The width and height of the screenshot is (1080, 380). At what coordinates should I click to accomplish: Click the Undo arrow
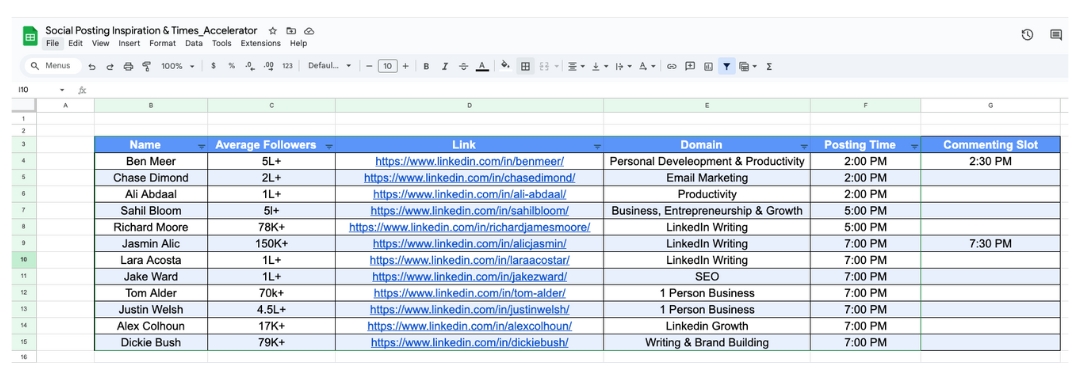pyautogui.click(x=92, y=66)
